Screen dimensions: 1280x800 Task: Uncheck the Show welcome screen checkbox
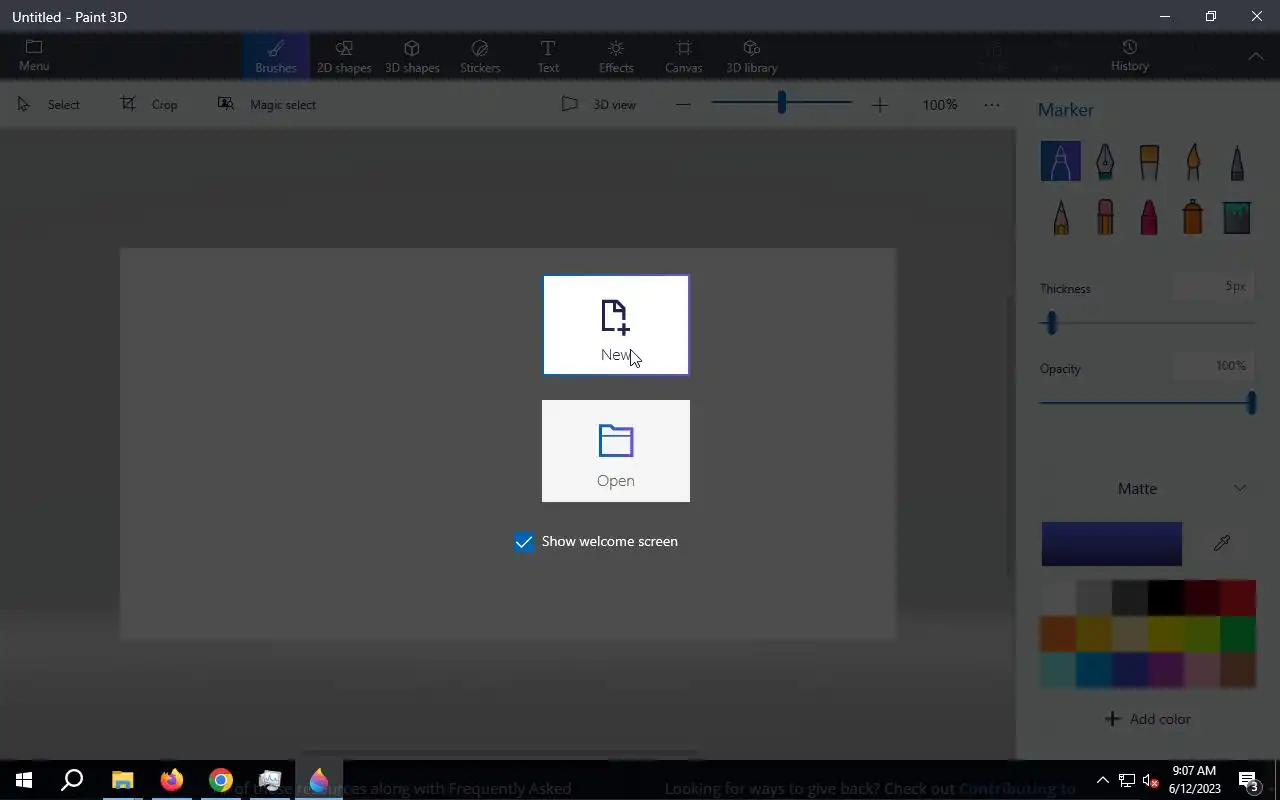click(524, 541)
